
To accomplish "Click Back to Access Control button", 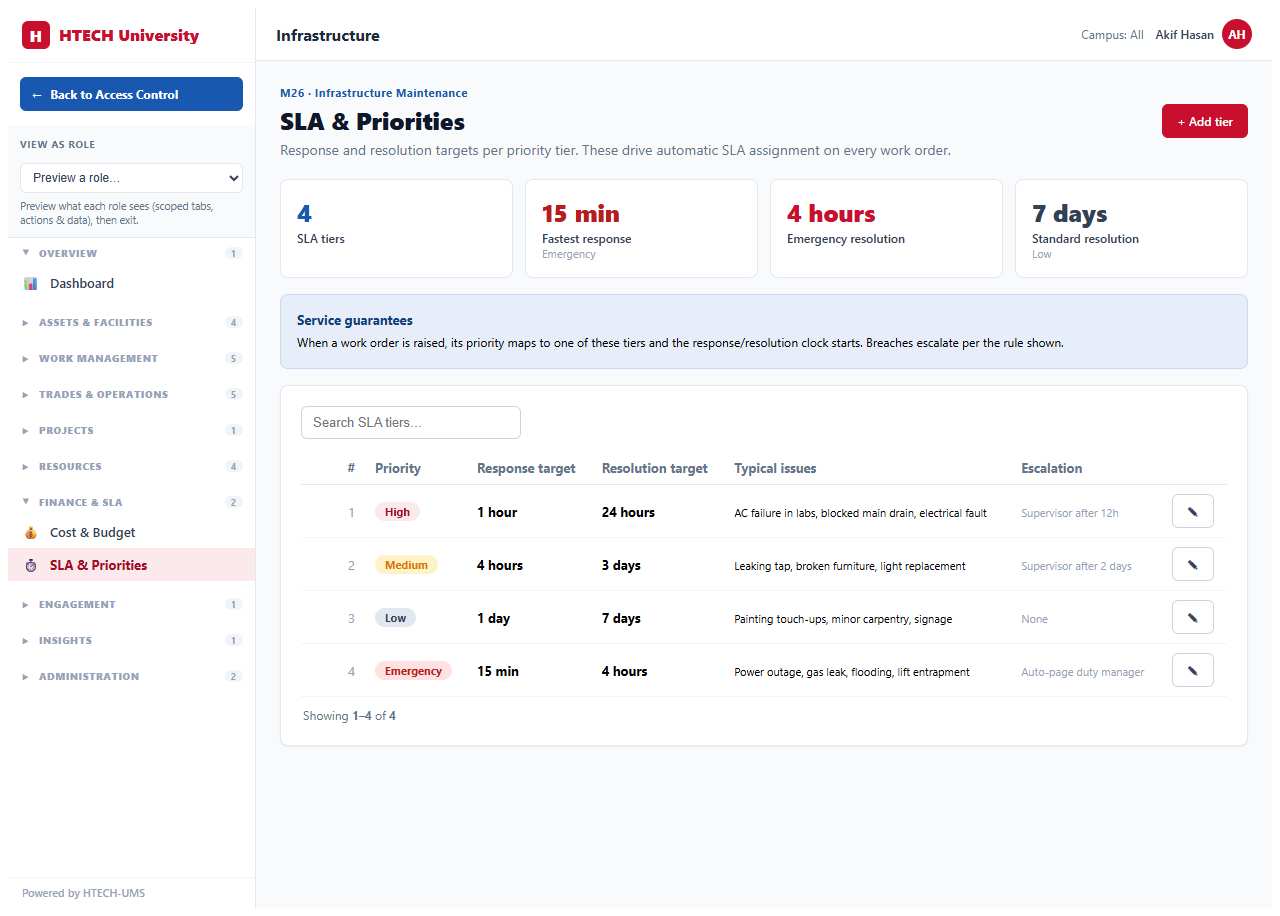I will click(x=131, y=94).
